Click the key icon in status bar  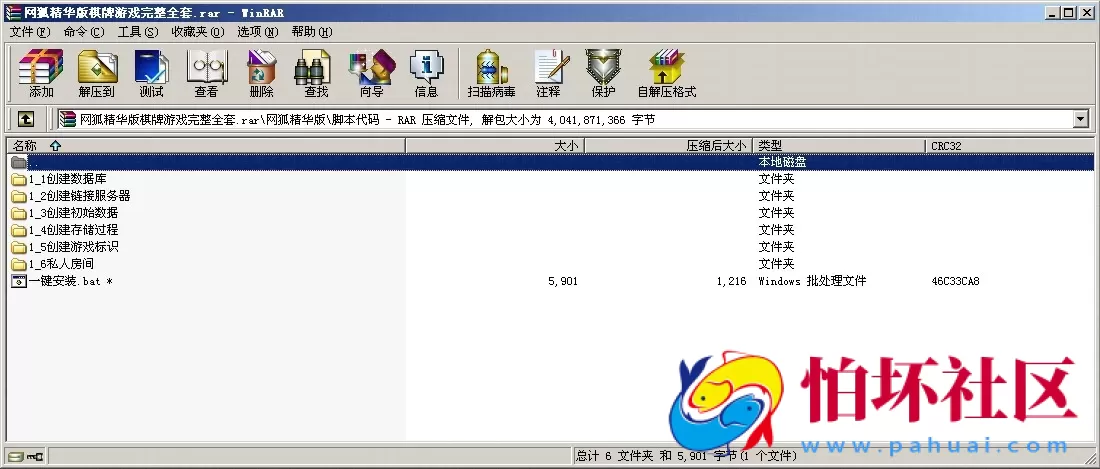tap(35, 457)
